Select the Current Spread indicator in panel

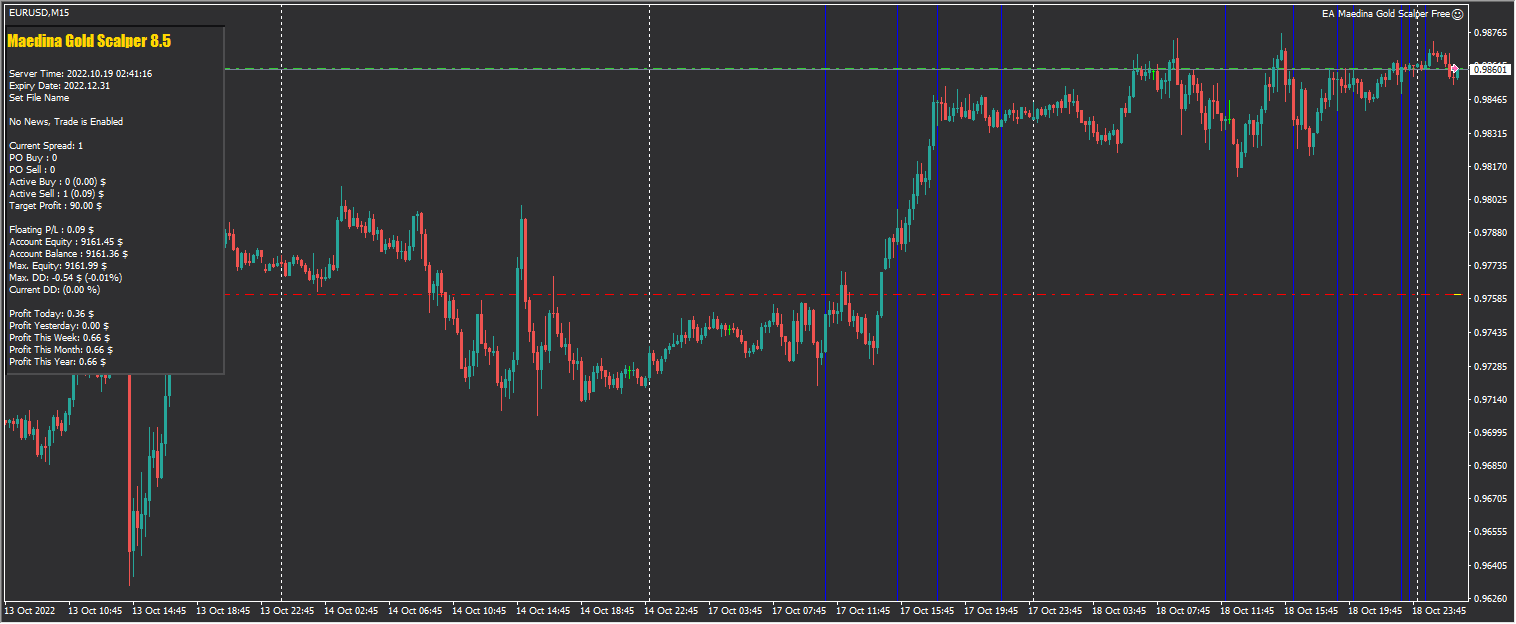[45, 145]
